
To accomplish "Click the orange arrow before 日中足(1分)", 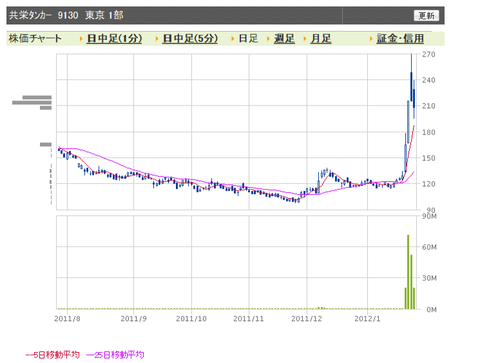I will (81, 39).
